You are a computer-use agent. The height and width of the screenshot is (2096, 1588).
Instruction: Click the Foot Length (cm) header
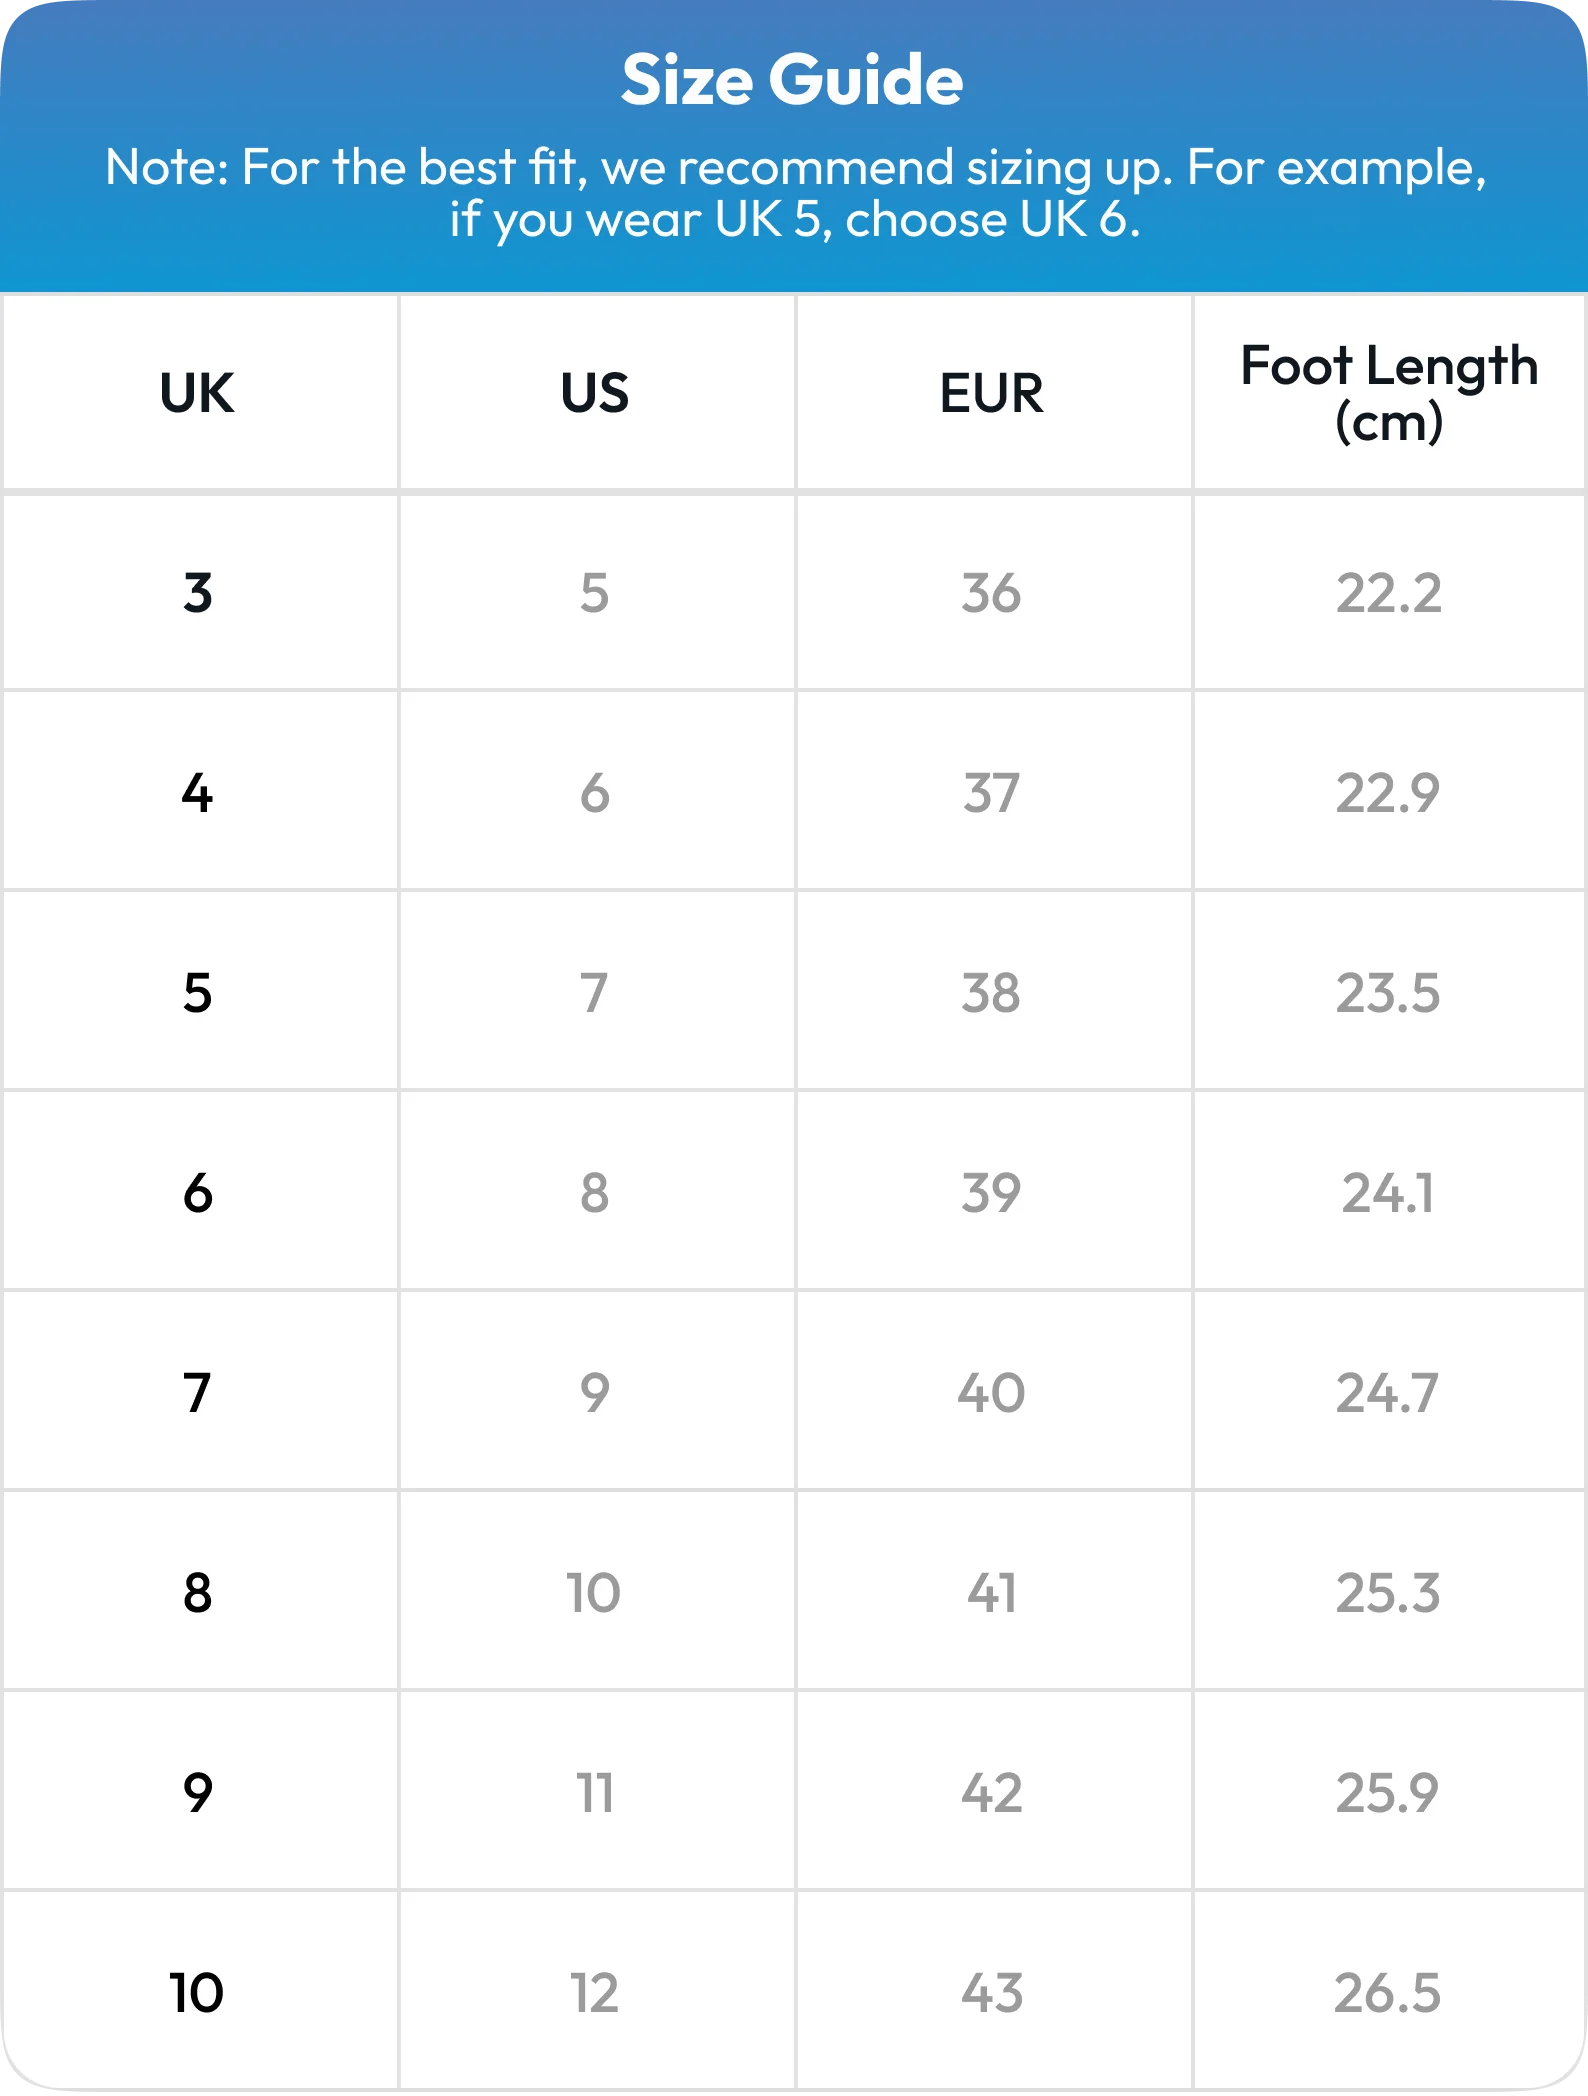click(x=1389, y=392)
